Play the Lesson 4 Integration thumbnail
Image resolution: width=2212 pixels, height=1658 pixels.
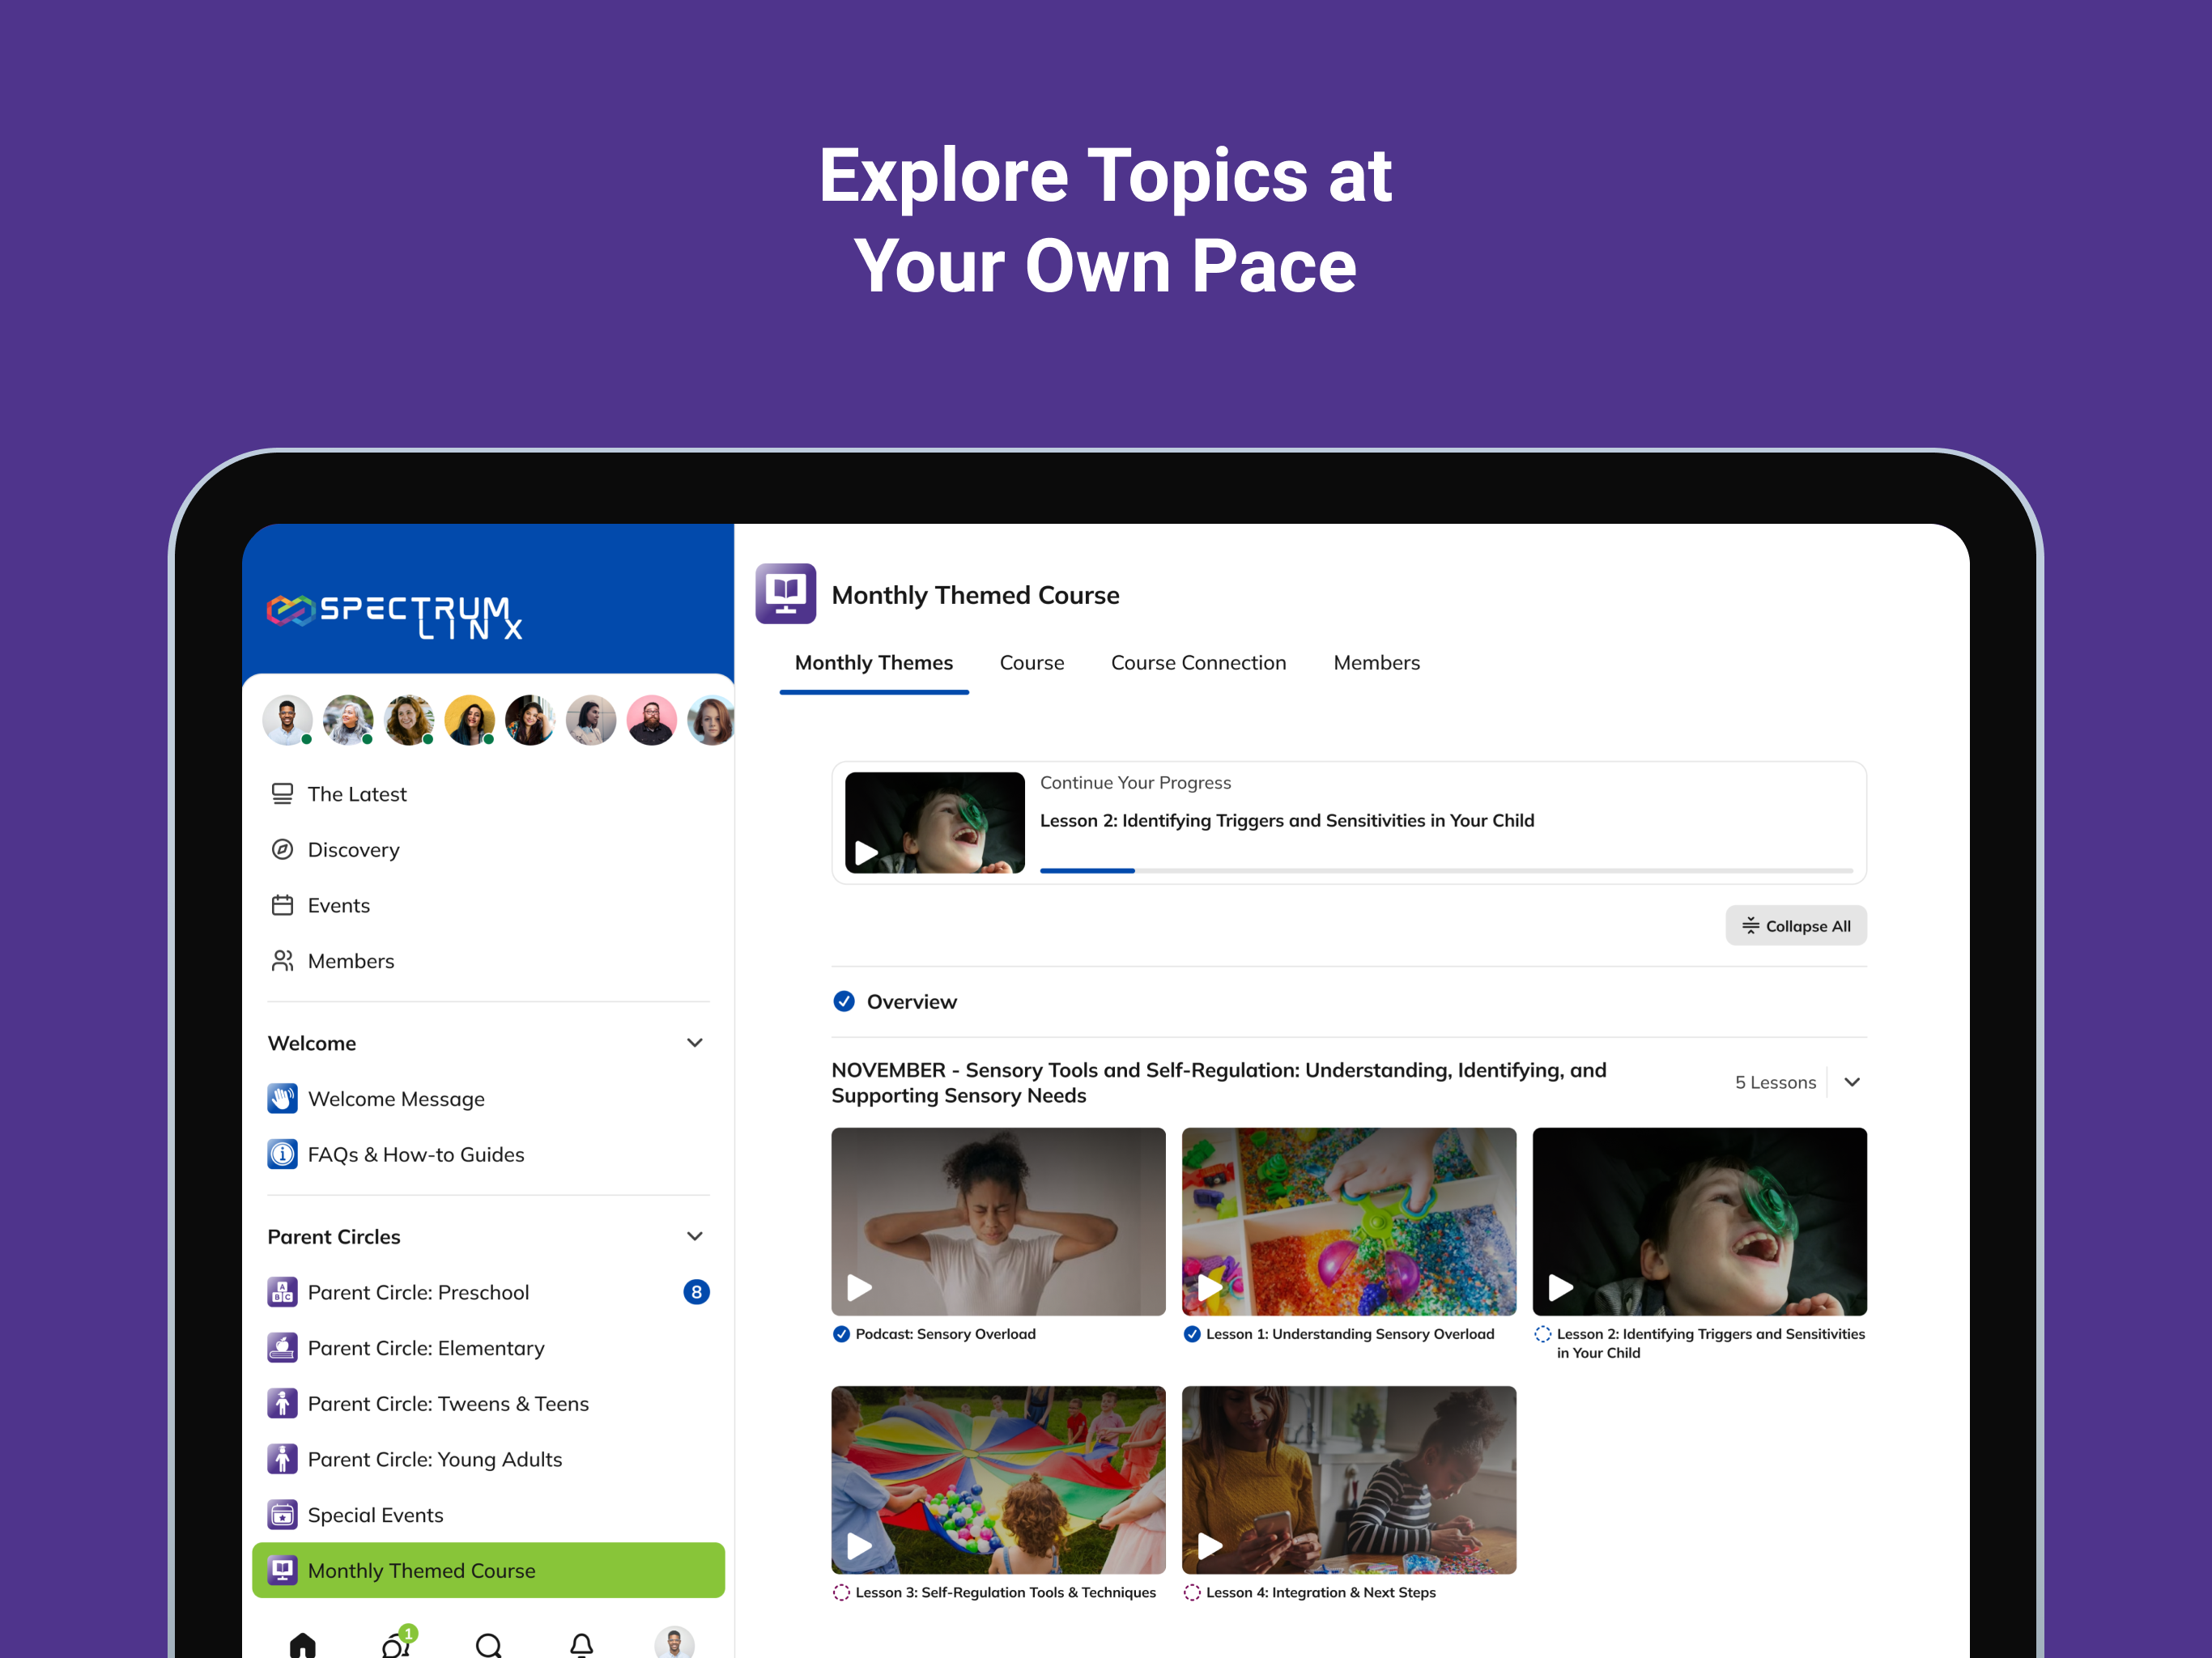1349,1479
